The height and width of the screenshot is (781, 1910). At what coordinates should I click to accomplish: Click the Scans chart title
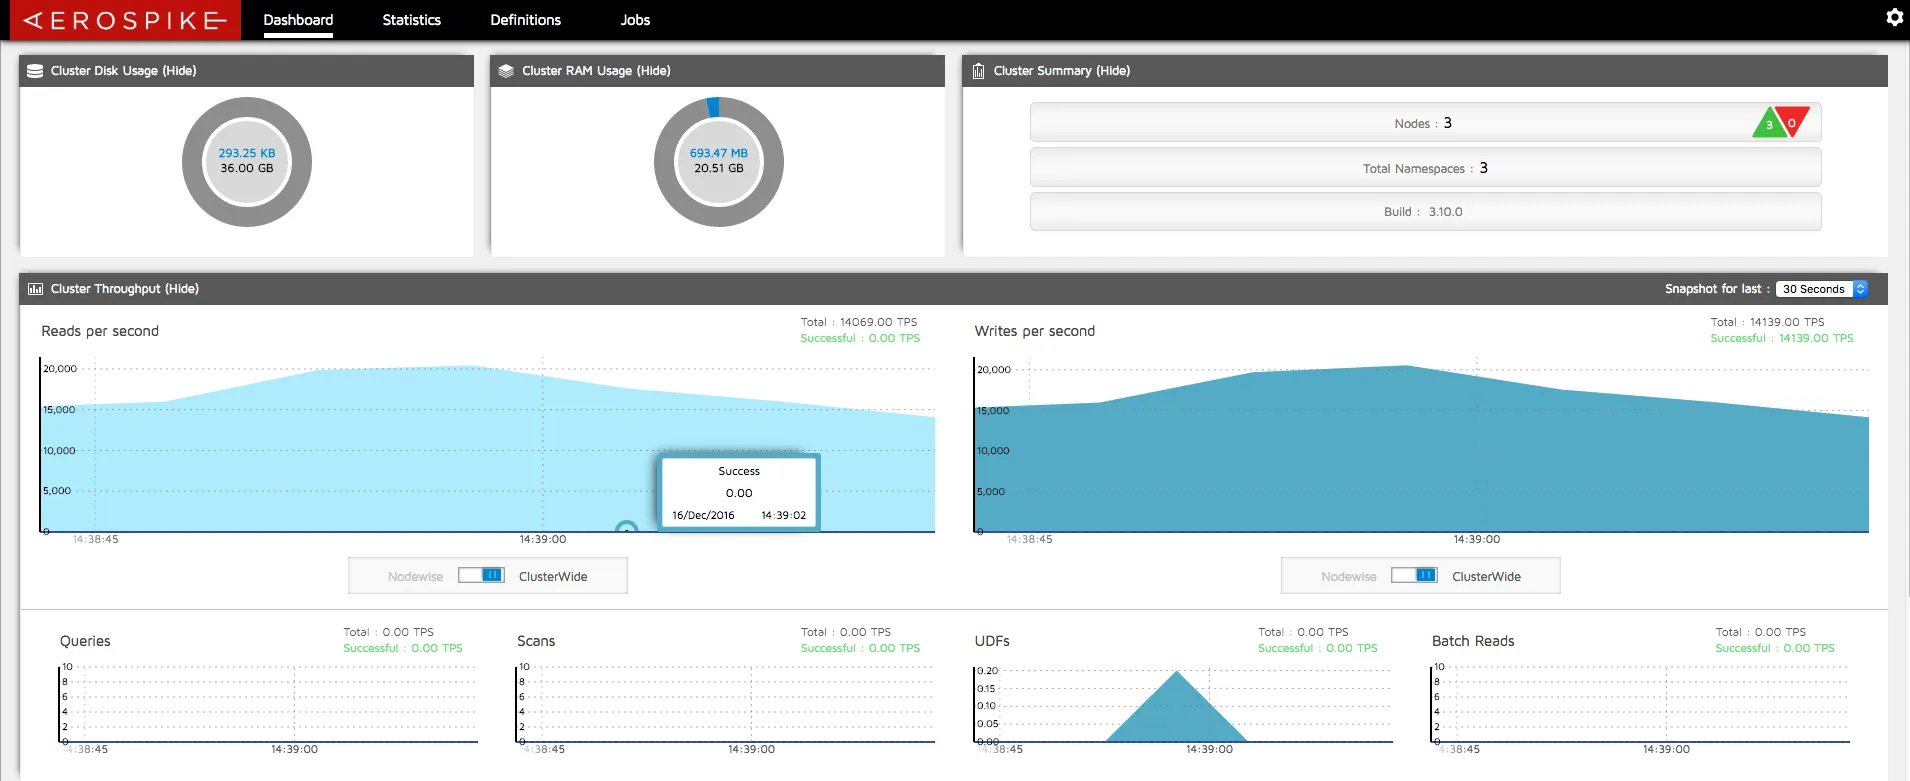tap(536, 641)
